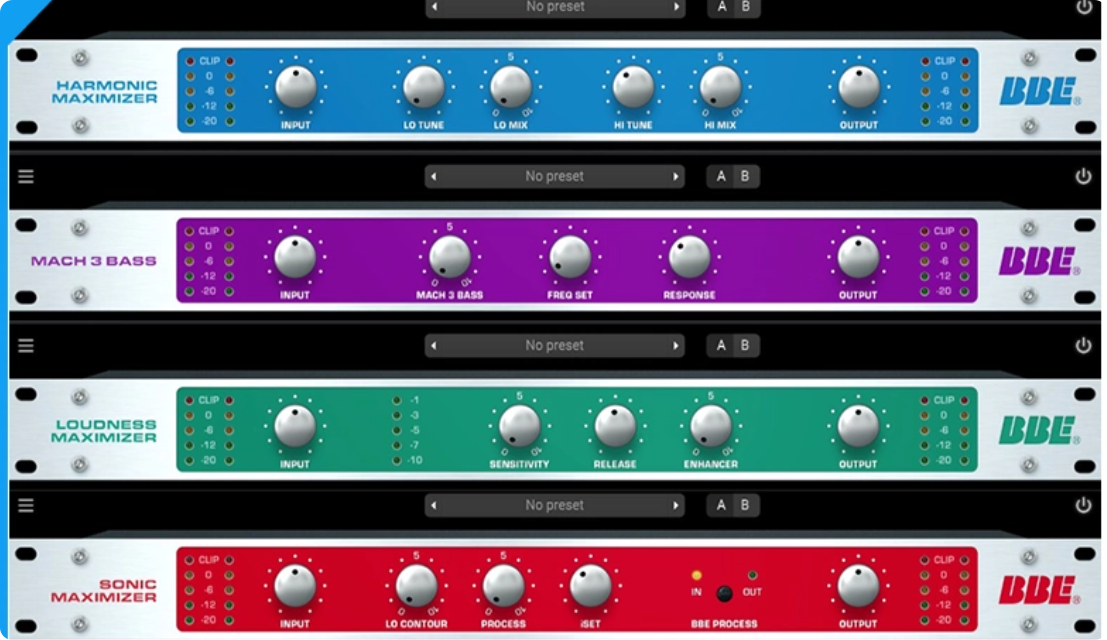This screenshot has width=1107, height=640.
Task: Click the green BBE logo on Loudness Maximizer
Action: (1039, 430)
